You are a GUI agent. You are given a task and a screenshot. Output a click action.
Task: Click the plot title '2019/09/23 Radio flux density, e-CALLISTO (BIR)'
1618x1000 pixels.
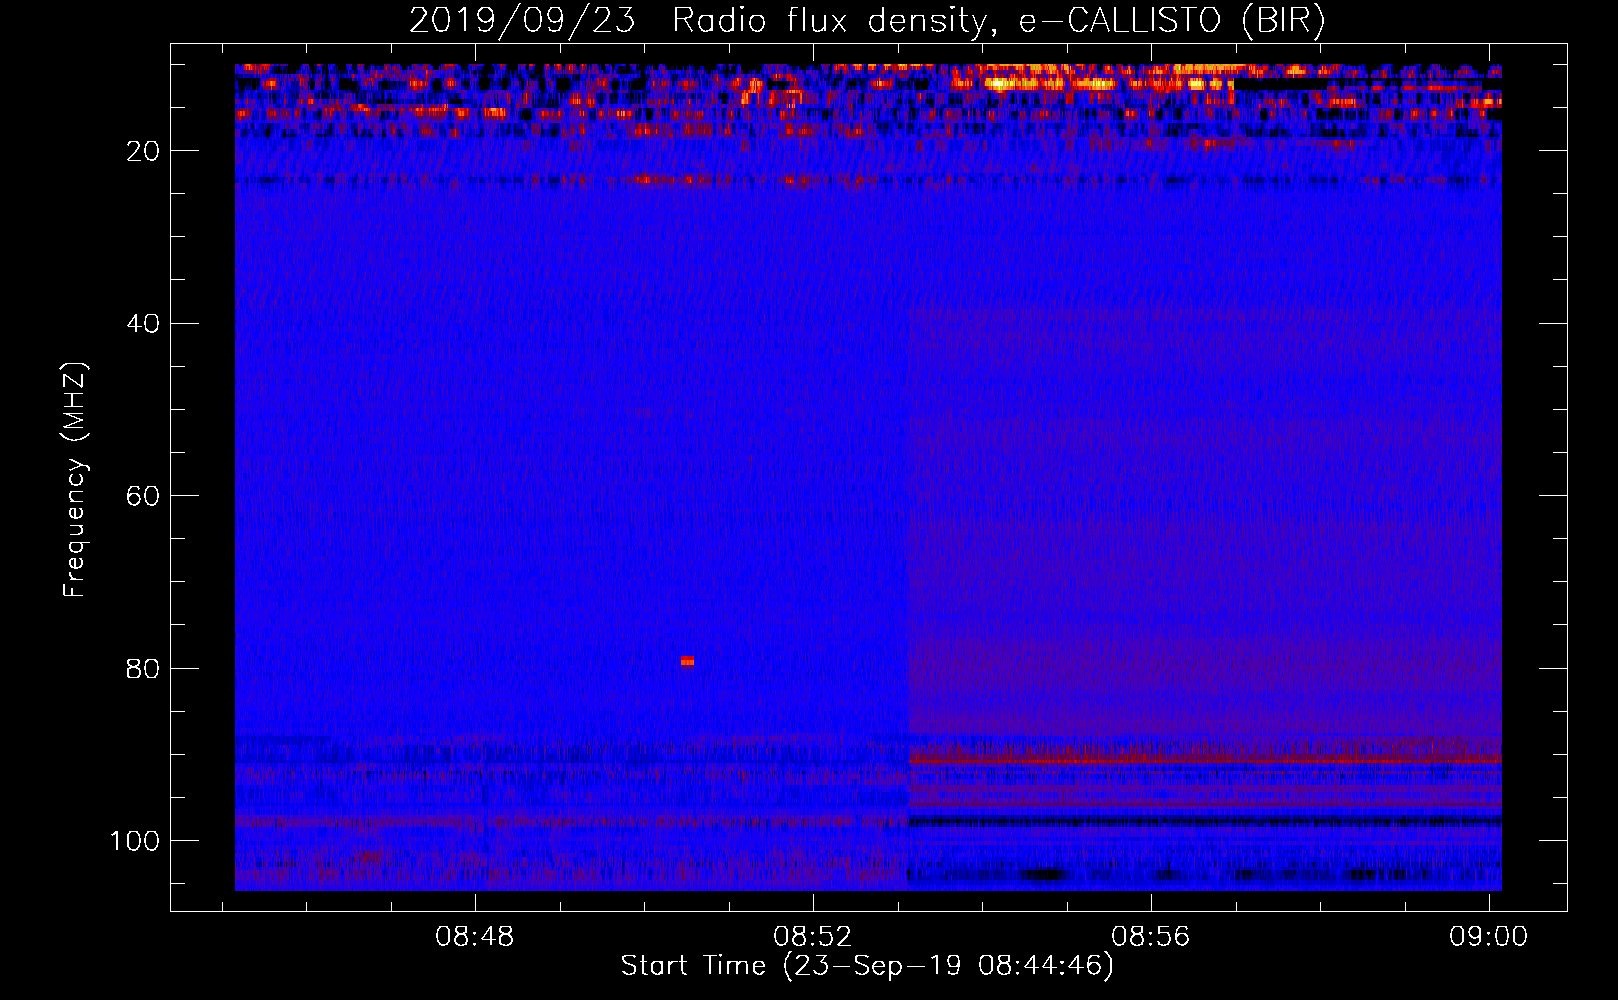(867, 21)
